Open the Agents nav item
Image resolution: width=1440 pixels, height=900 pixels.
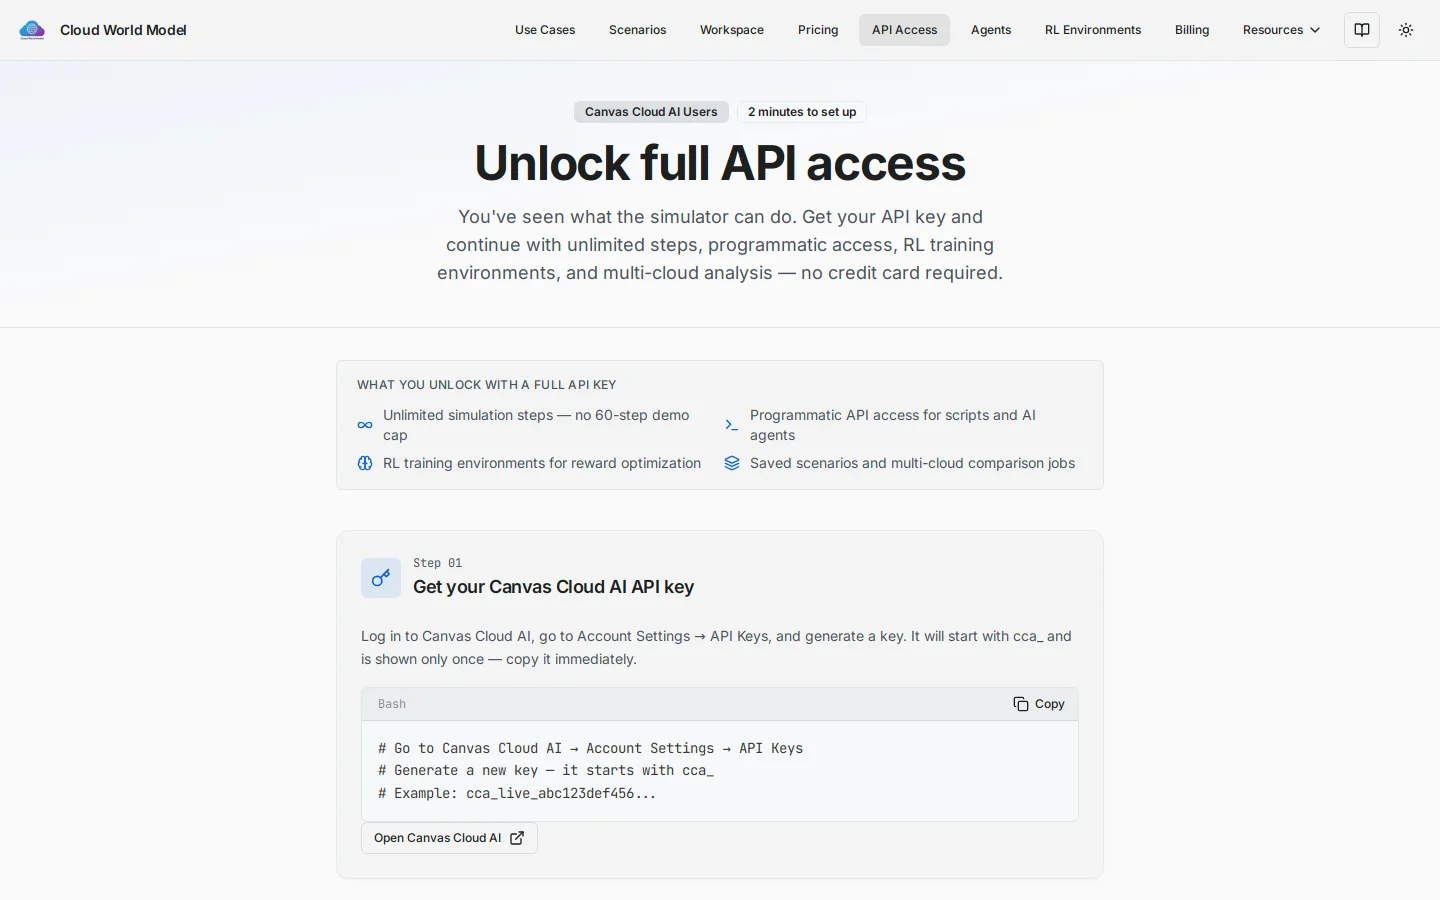pos(991,30)
